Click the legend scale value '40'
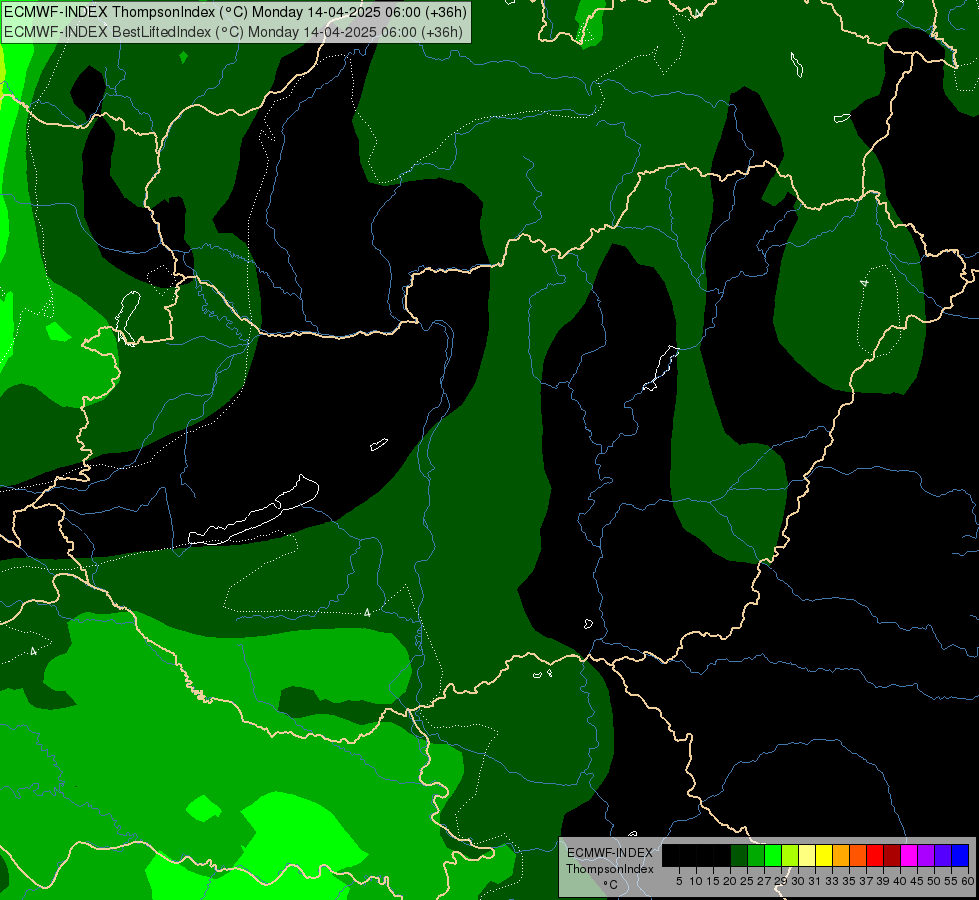 point(900,881)
